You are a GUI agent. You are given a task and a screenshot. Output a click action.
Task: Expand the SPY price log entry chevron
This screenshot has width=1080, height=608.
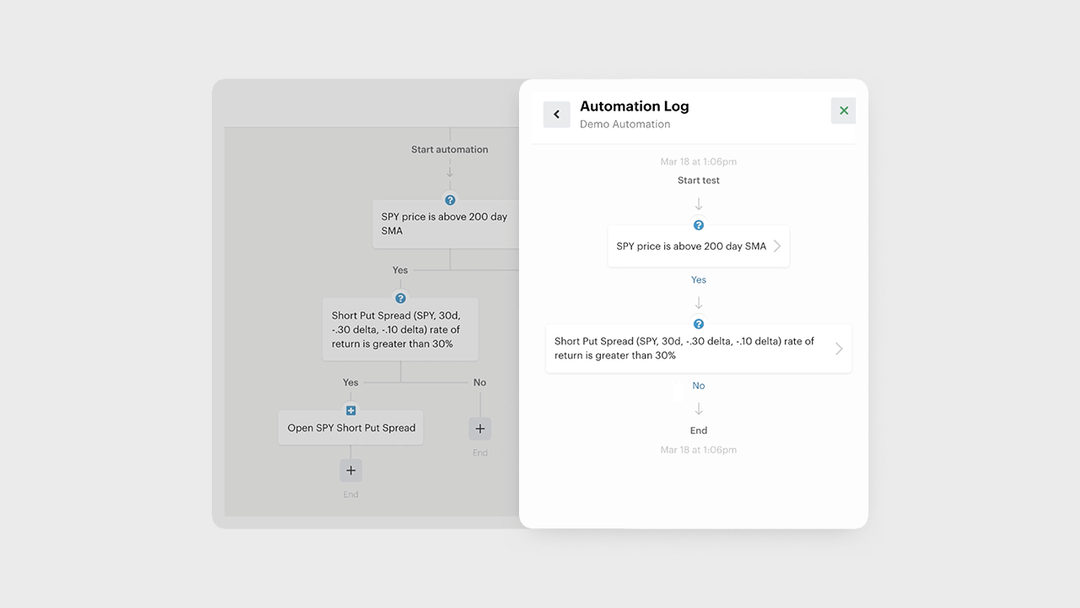(x=777, y=246)
